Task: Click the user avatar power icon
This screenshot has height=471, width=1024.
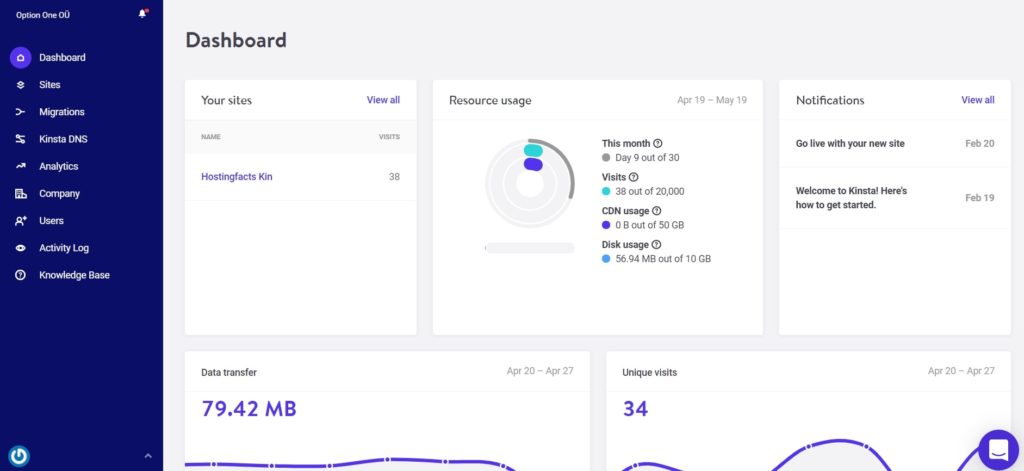Action: [x=19, y=455]
